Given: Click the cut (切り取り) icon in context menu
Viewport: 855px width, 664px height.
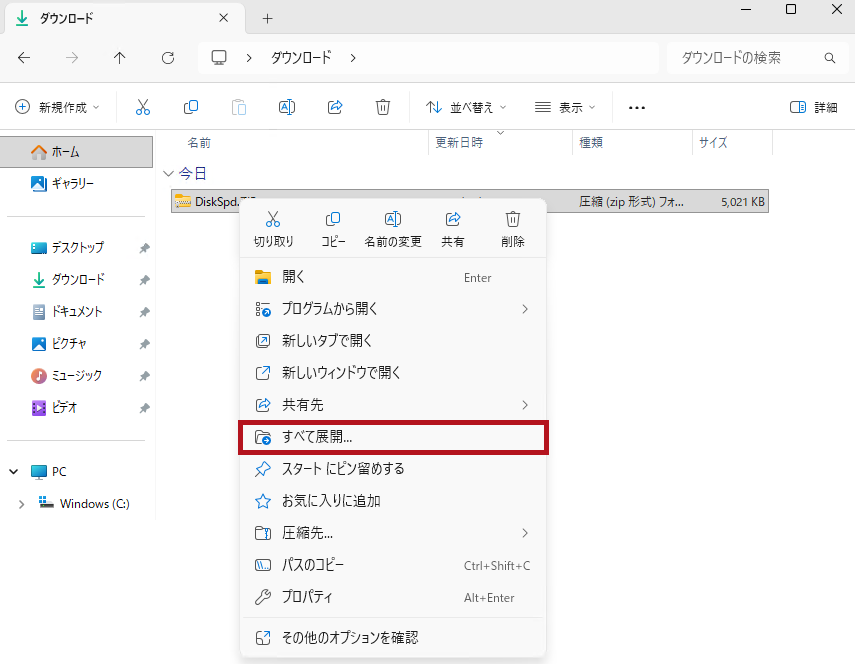Looking at the screenshot, I should [273, 219].
